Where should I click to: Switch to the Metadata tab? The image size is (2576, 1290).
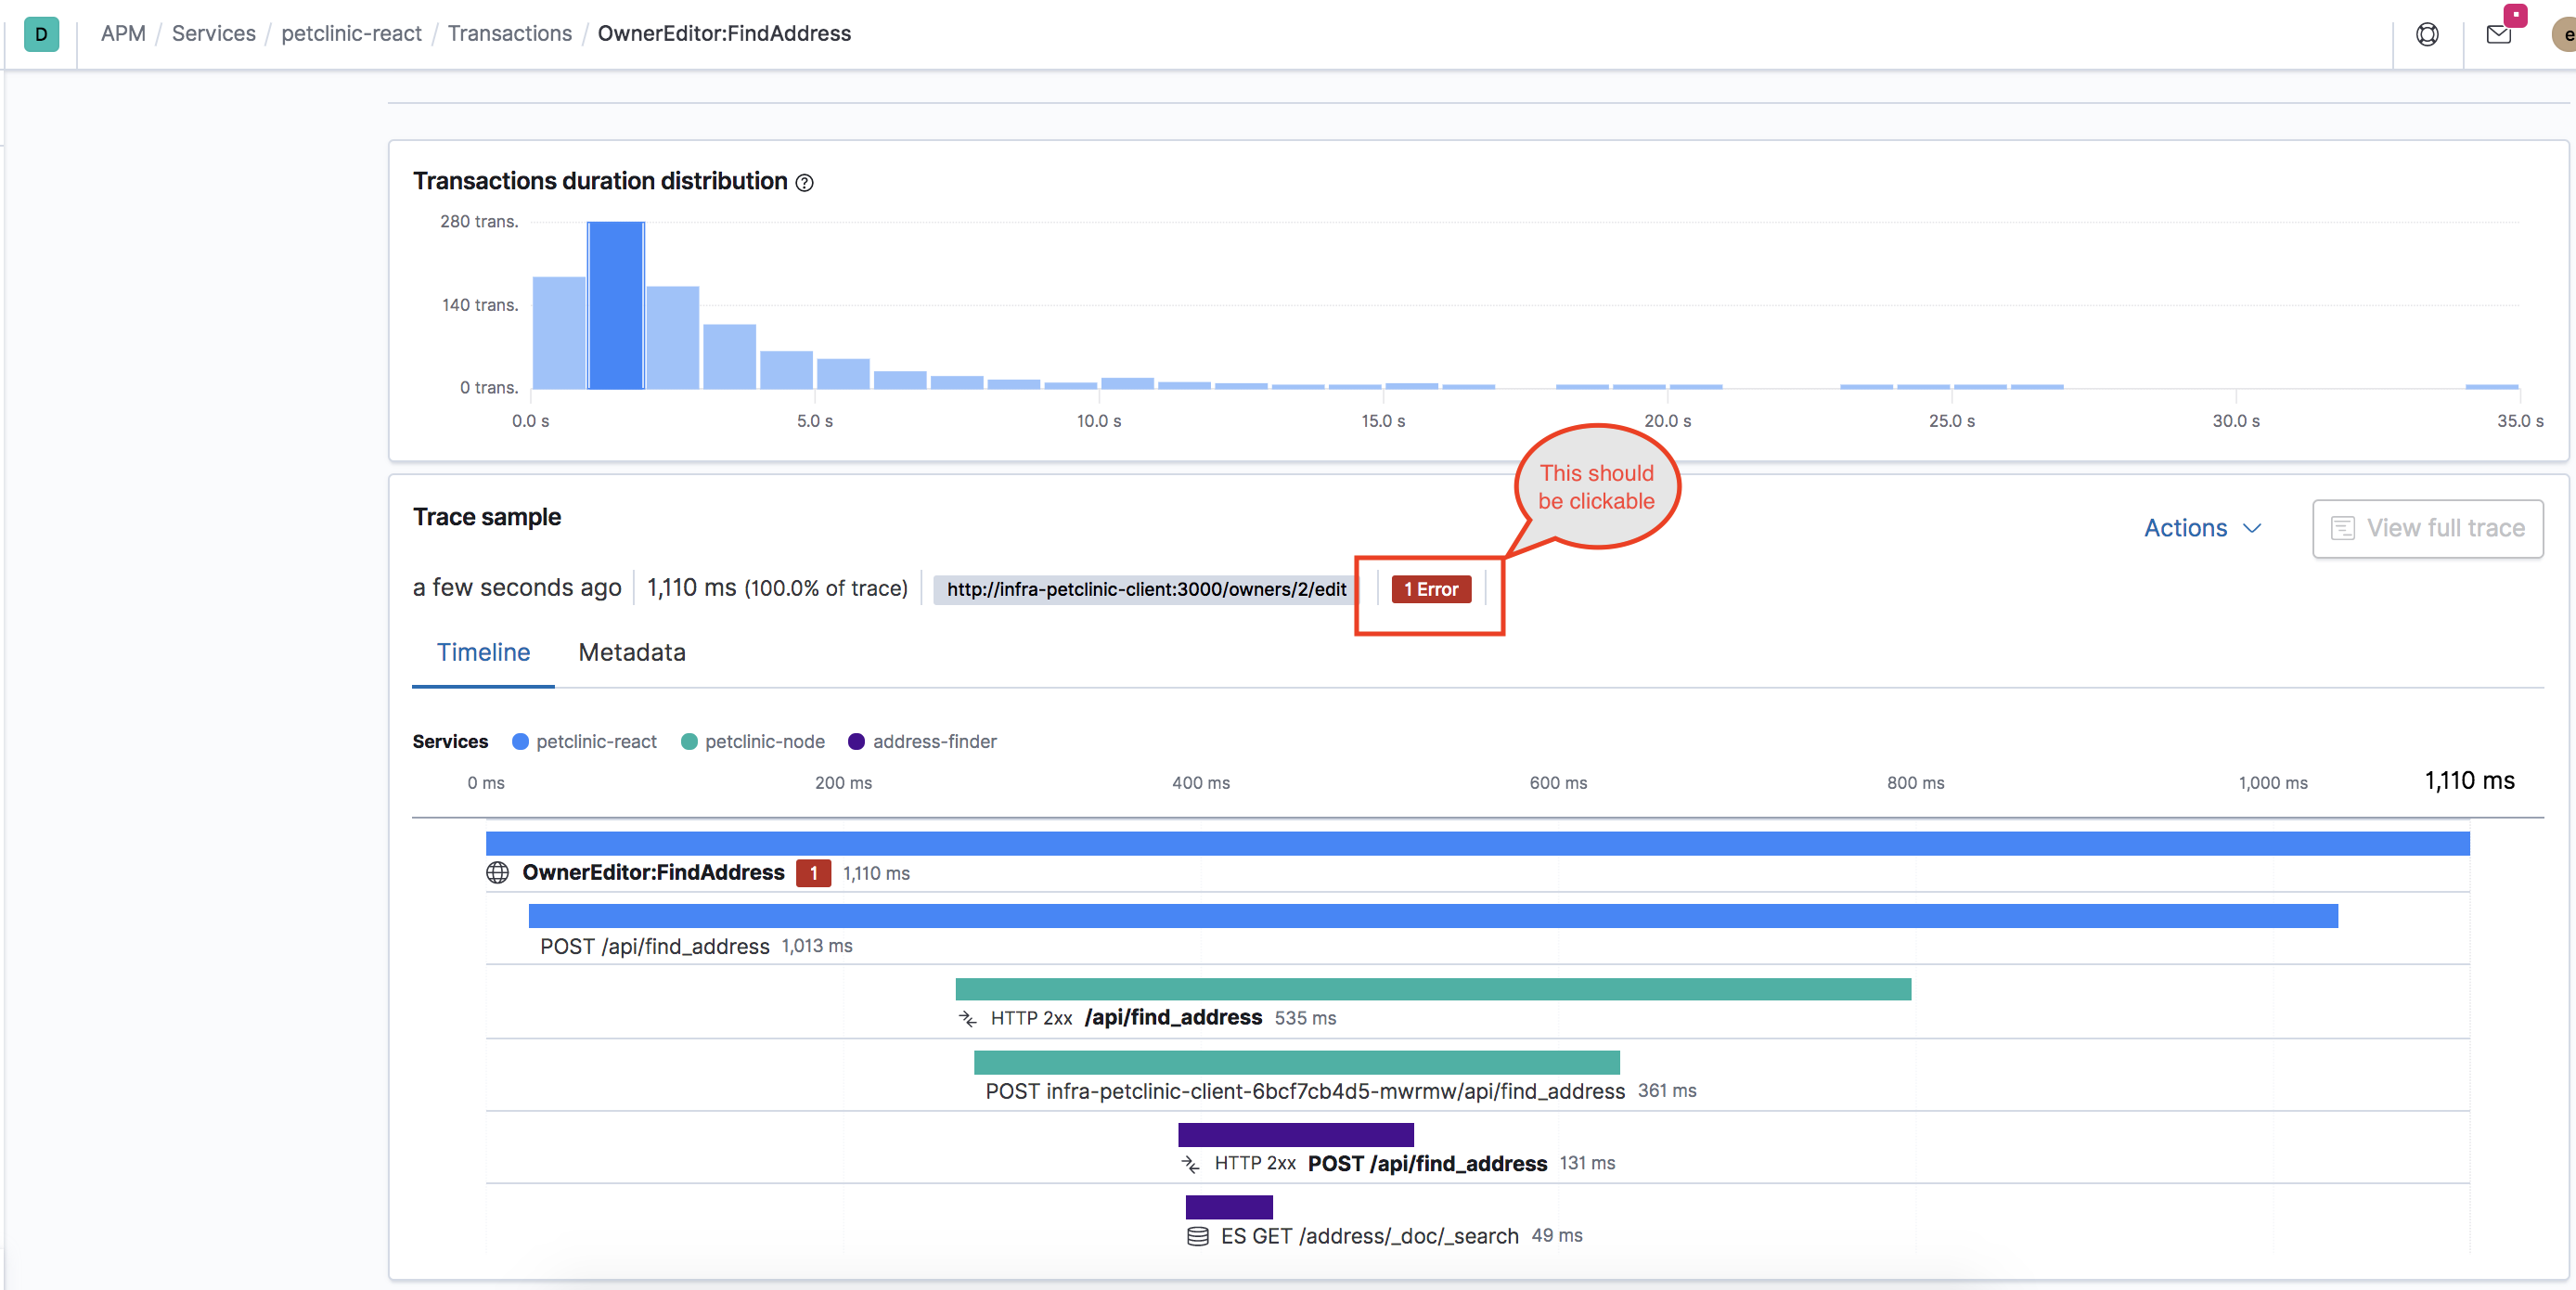pos(631,652)
